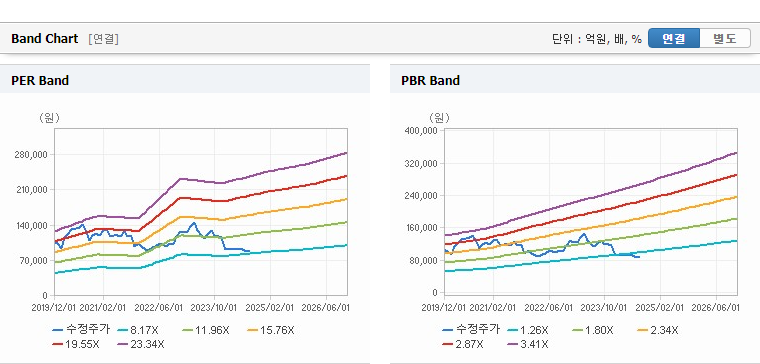Click the PER Band panel title
This screenshot has height=364, width=760.
point(40,80)
